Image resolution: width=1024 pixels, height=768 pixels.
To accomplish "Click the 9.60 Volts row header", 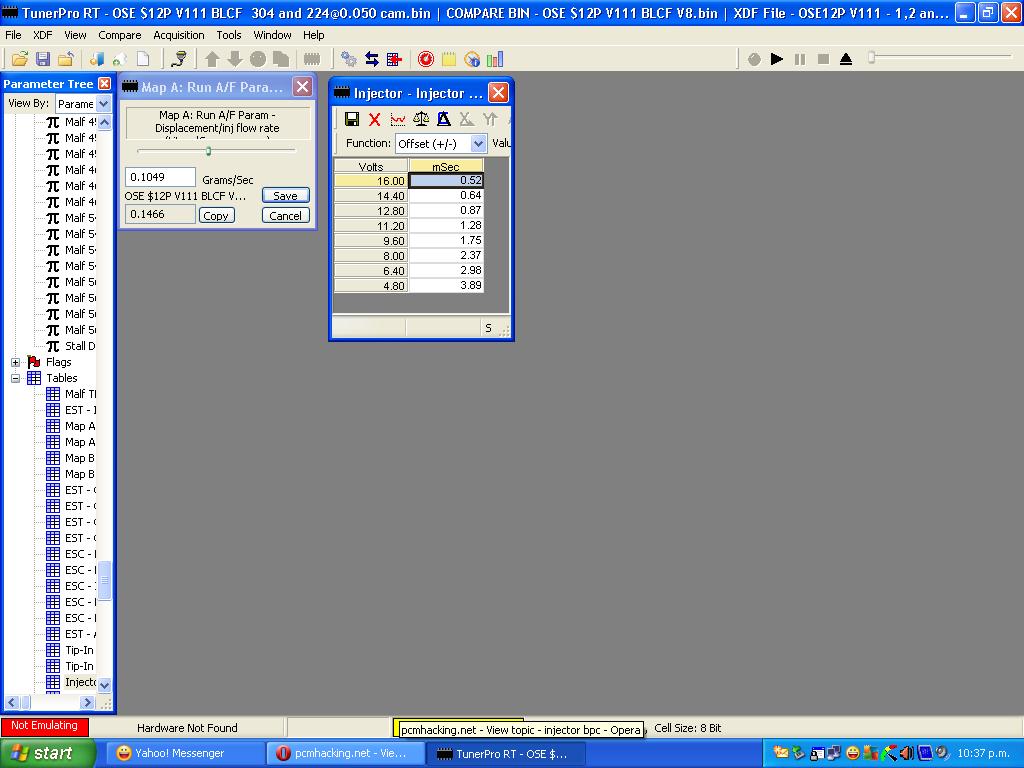I will tap(371, 241).
